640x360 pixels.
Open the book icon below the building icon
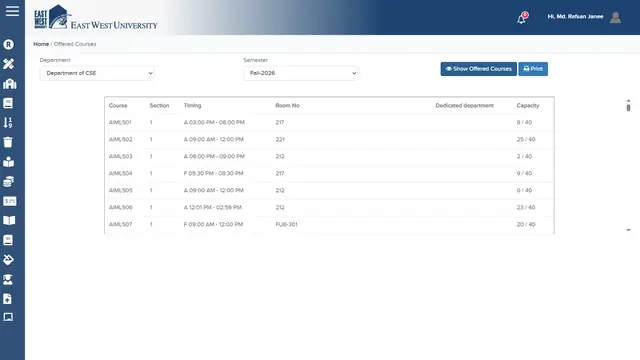8,103
